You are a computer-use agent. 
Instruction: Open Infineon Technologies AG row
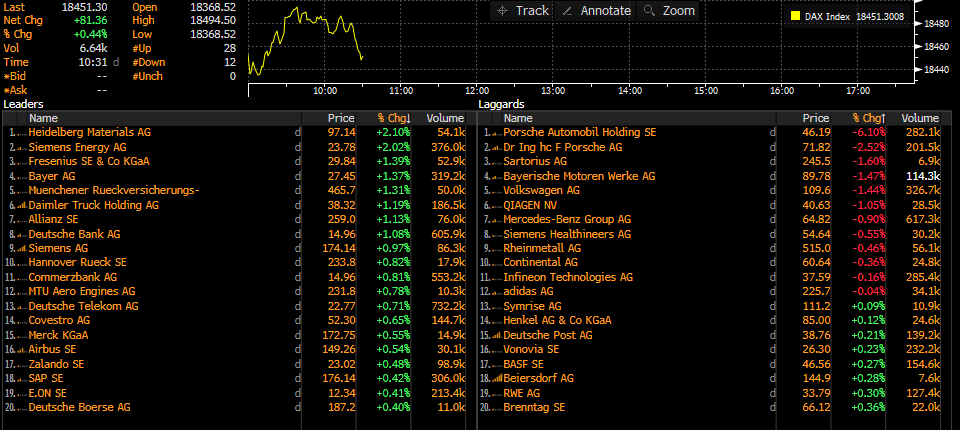coord(568,277)
